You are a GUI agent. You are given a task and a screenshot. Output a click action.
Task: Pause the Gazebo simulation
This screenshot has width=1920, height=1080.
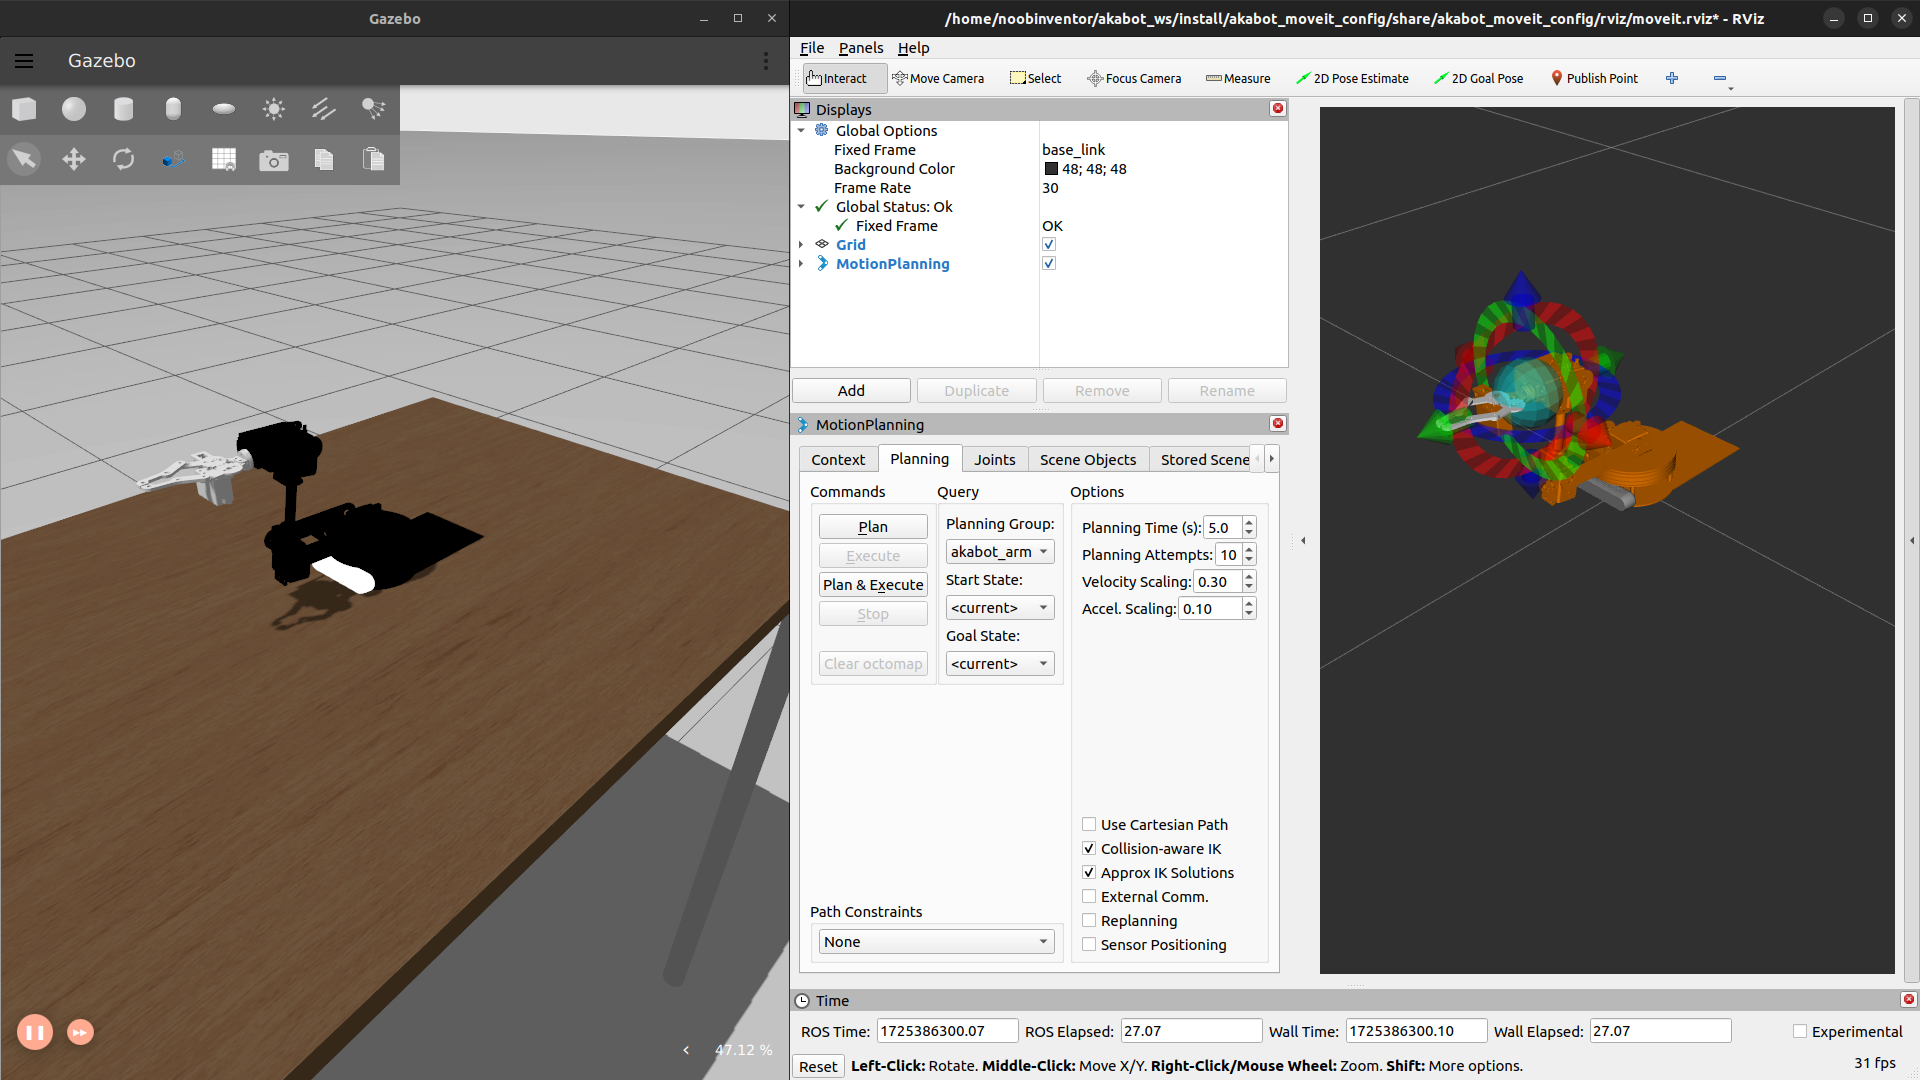point(35,1032)
